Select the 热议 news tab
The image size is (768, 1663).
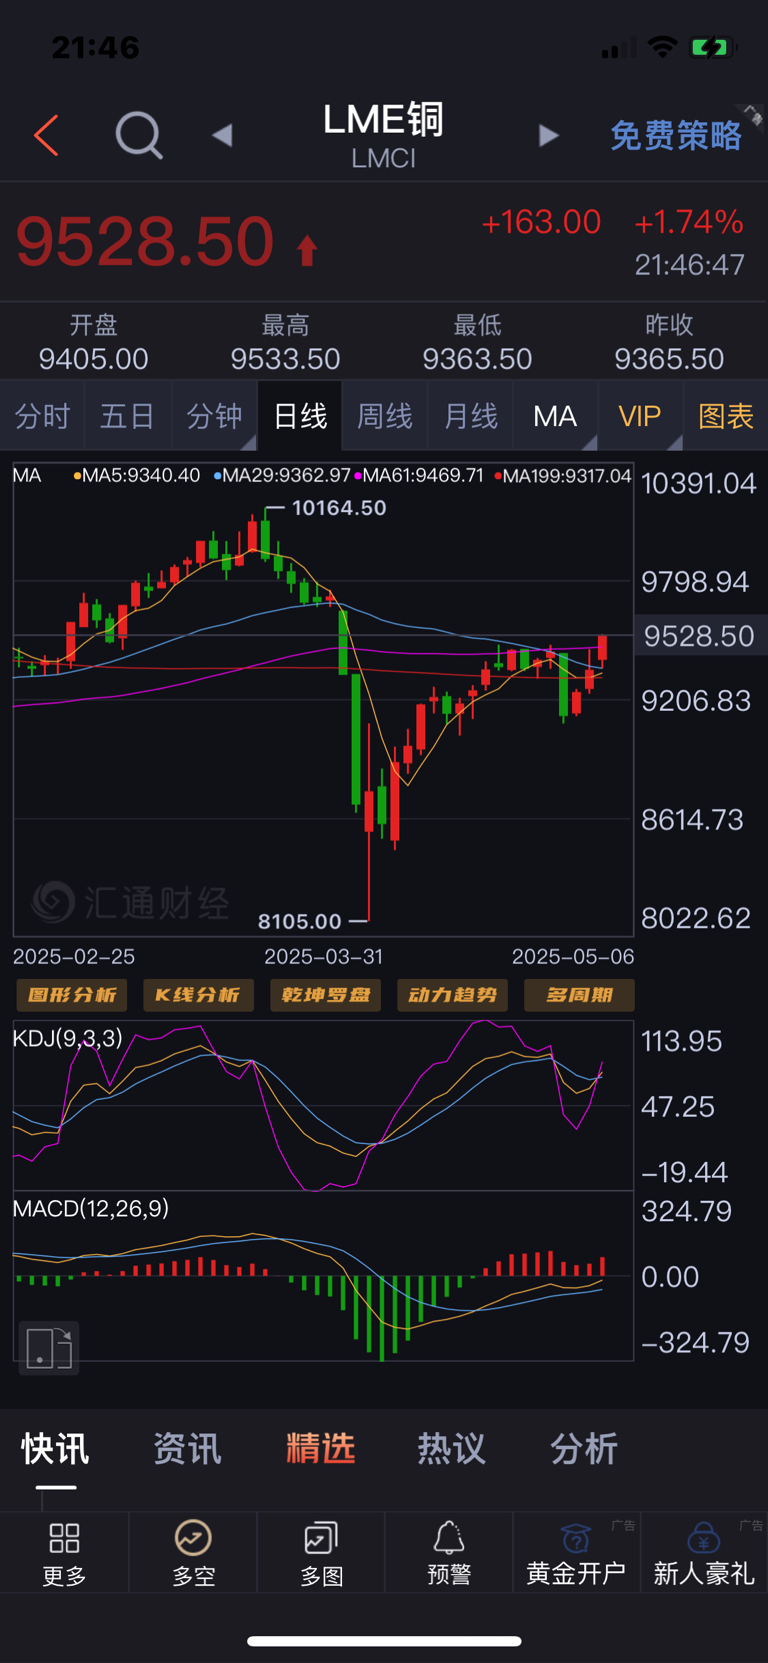[451, 1449]
